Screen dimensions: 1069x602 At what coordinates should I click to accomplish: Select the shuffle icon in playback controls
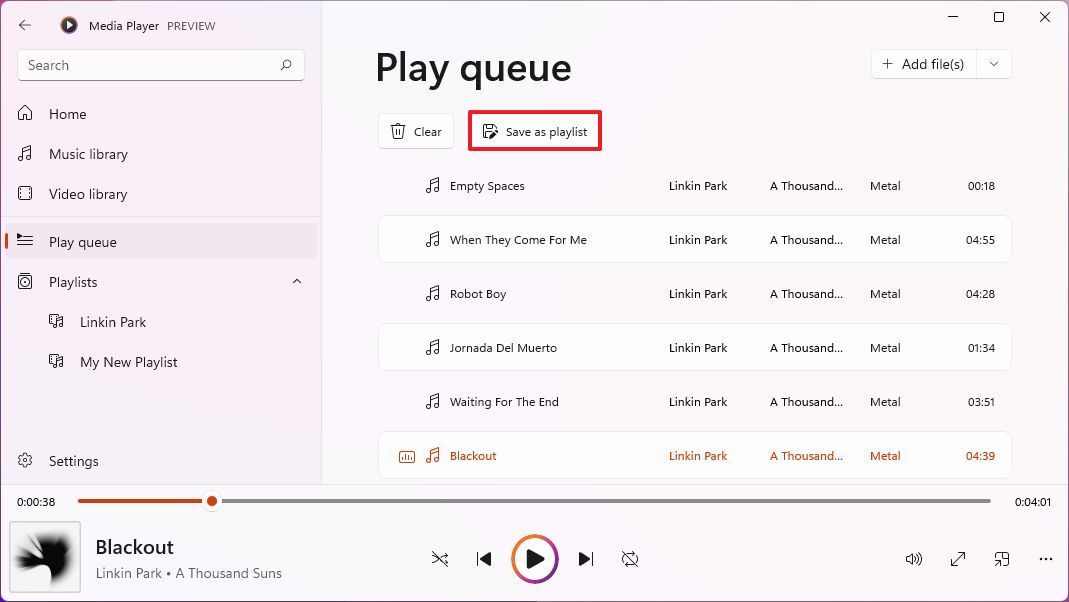coord(440,559)
